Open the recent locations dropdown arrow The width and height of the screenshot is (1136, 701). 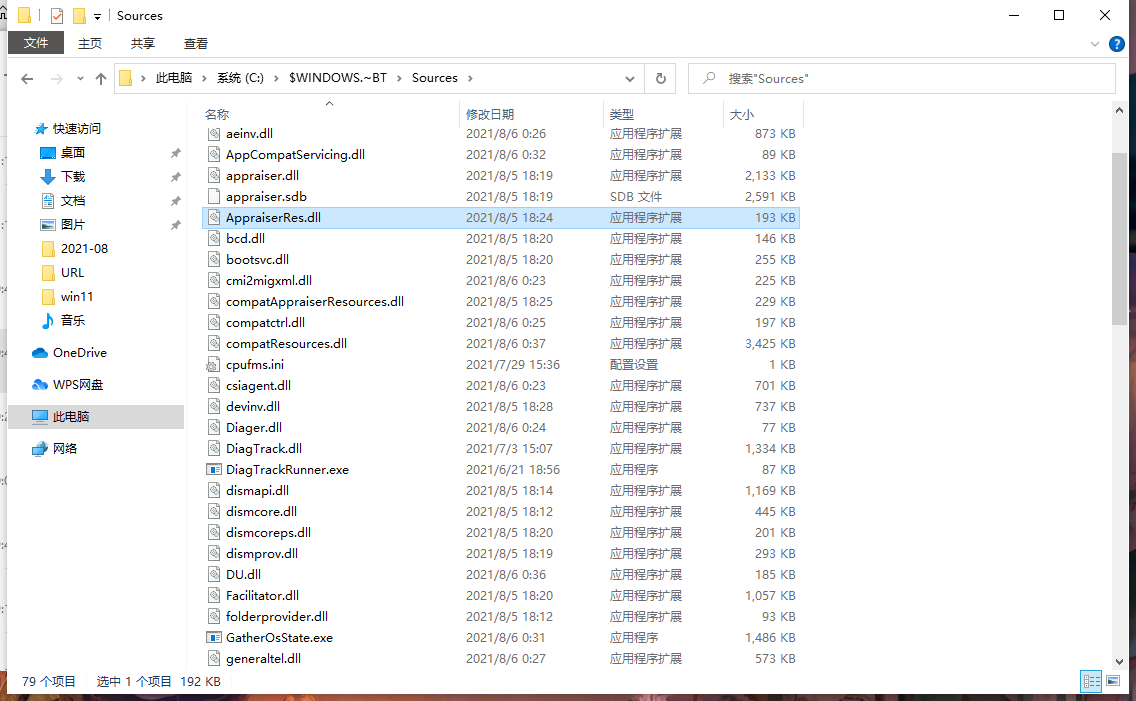(x=79, y=79)
